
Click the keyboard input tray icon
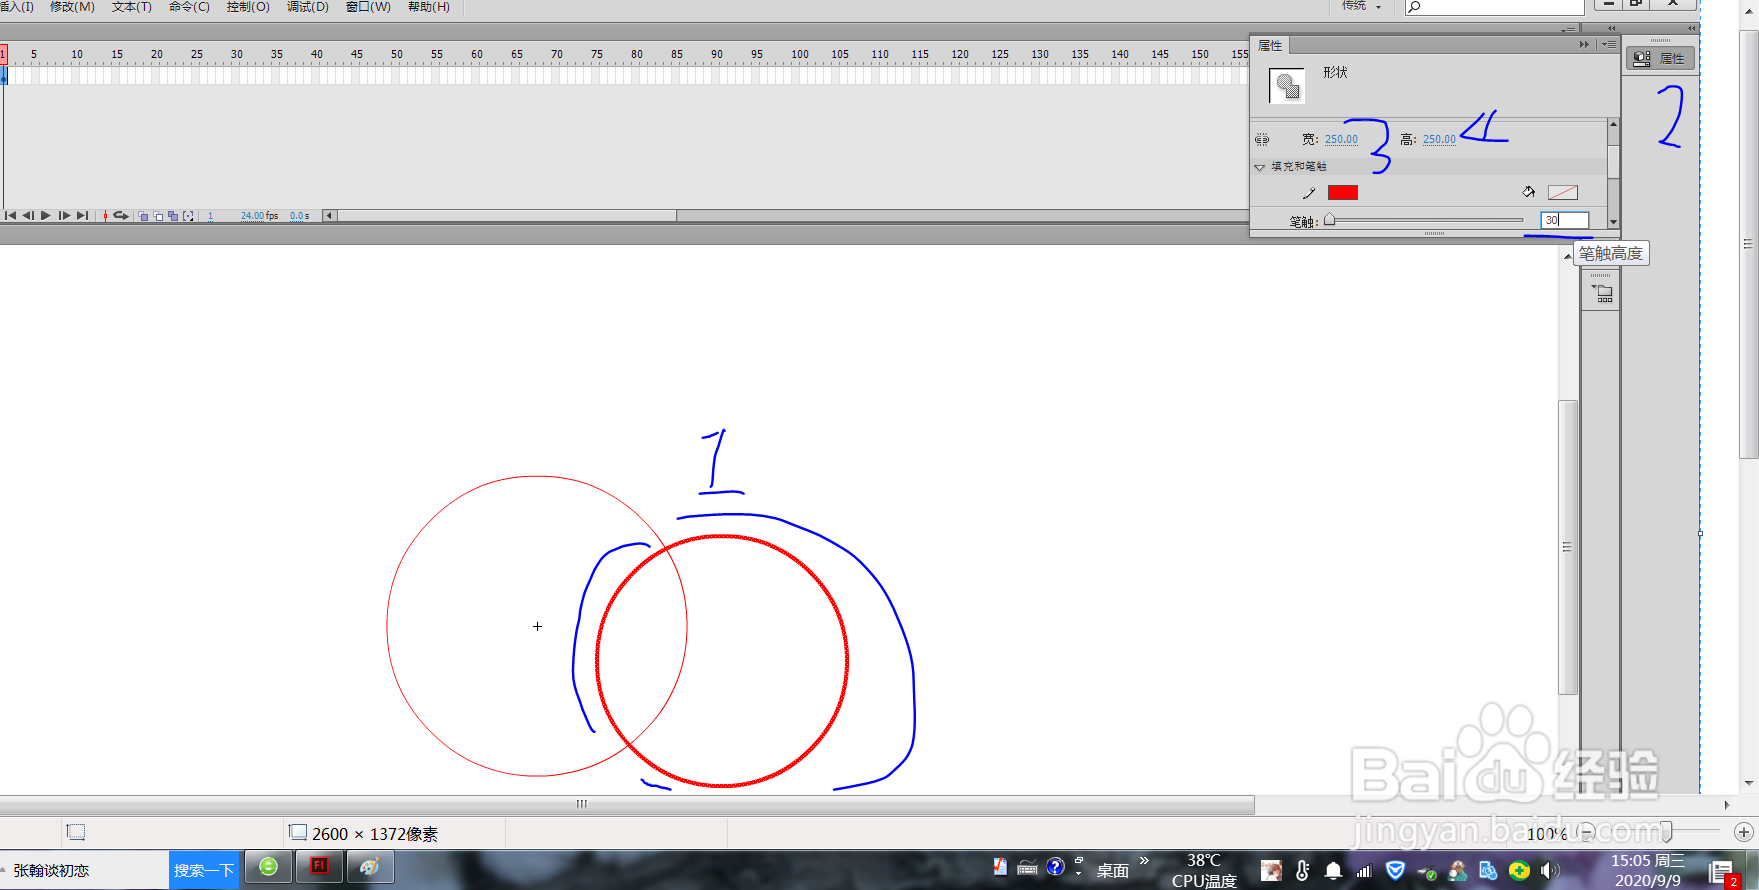point(1027,868)
